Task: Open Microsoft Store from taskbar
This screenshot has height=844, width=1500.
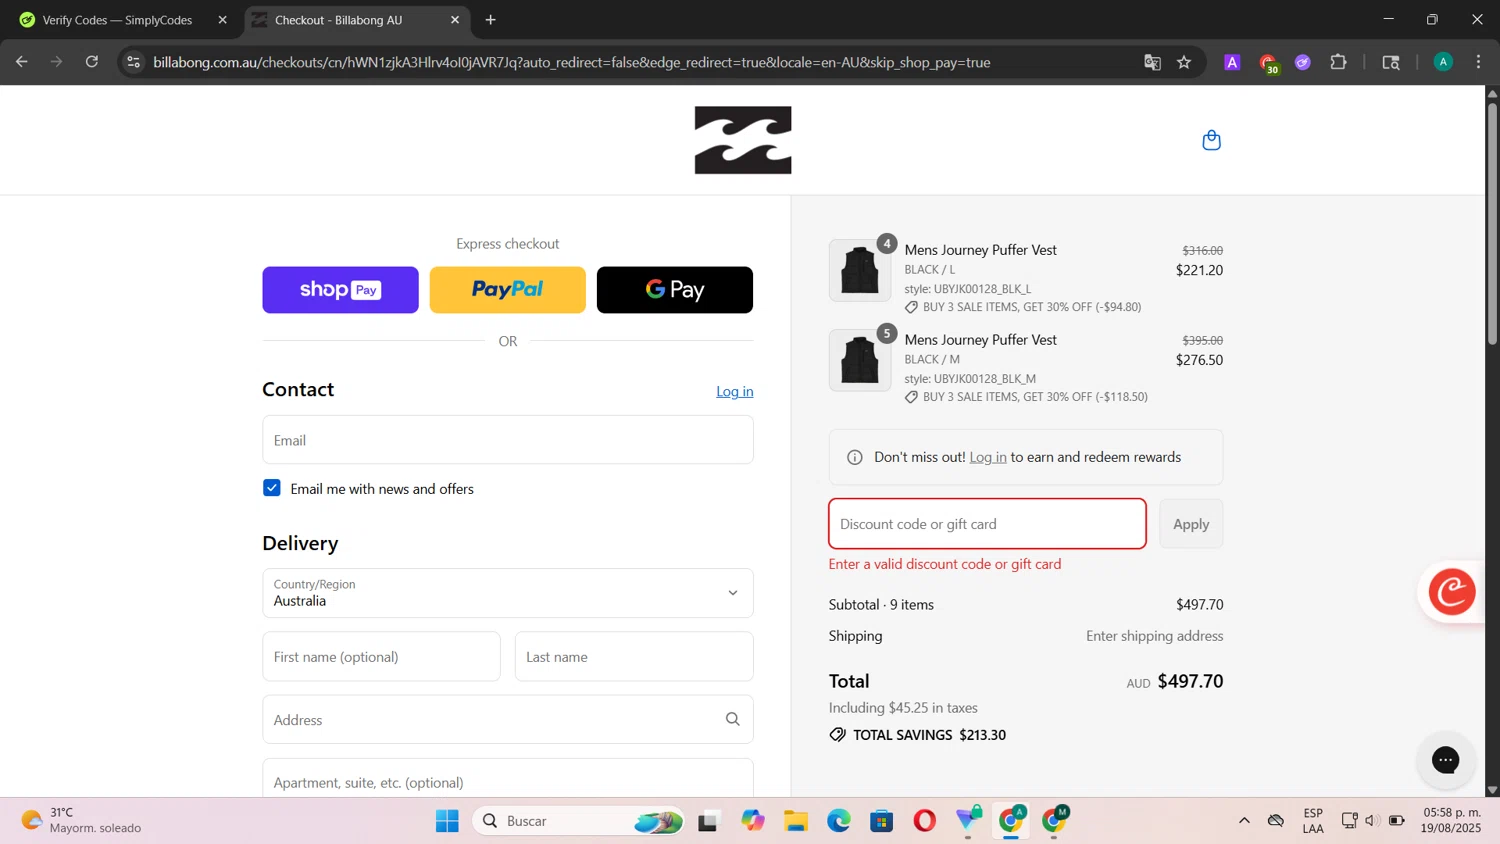Action: point(881,821)
